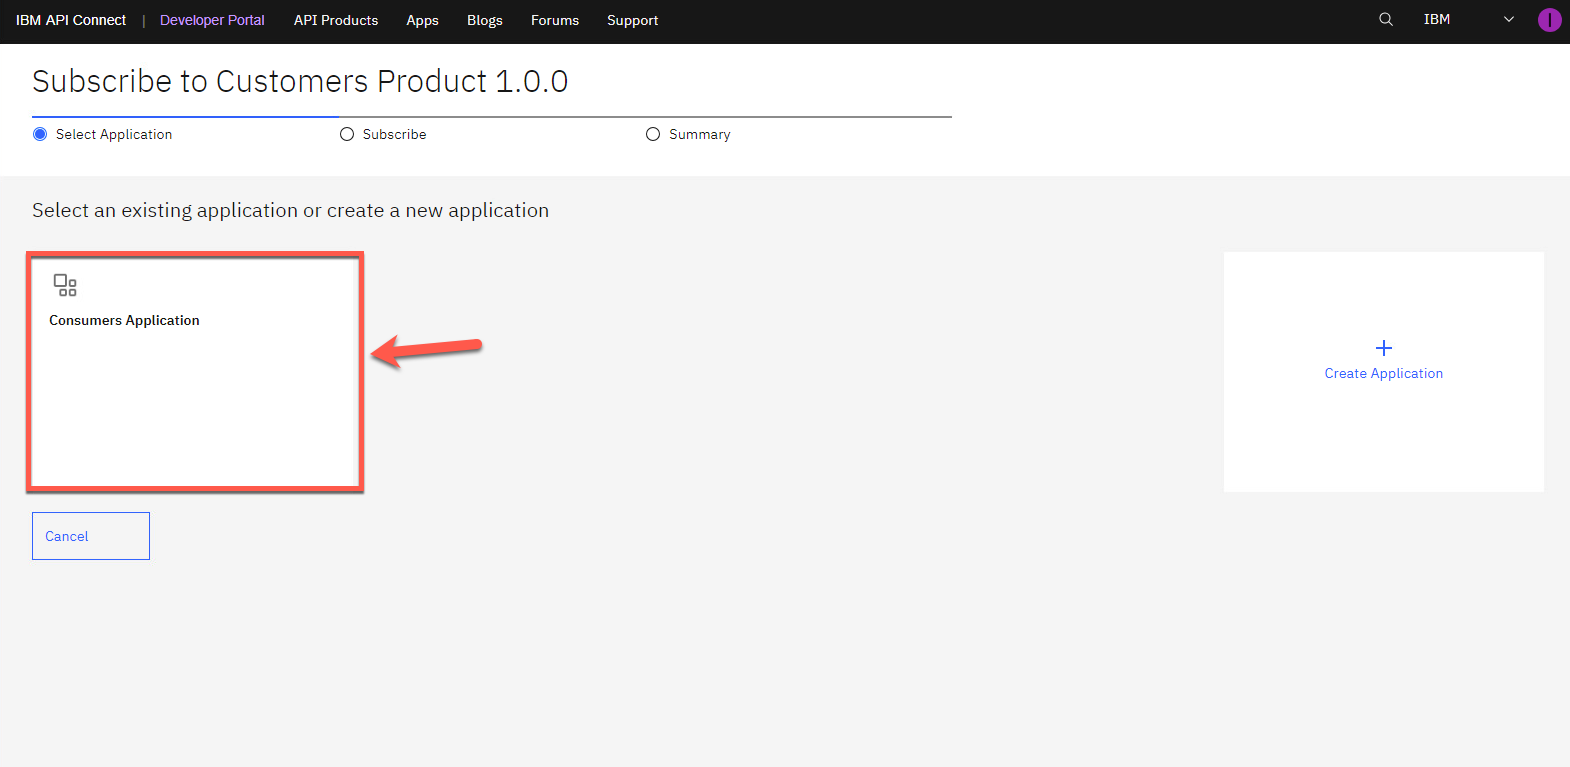This screenshot has height=767, width=1570.
Task: Choose the Consumers Application card title
Action: [124, 320]
